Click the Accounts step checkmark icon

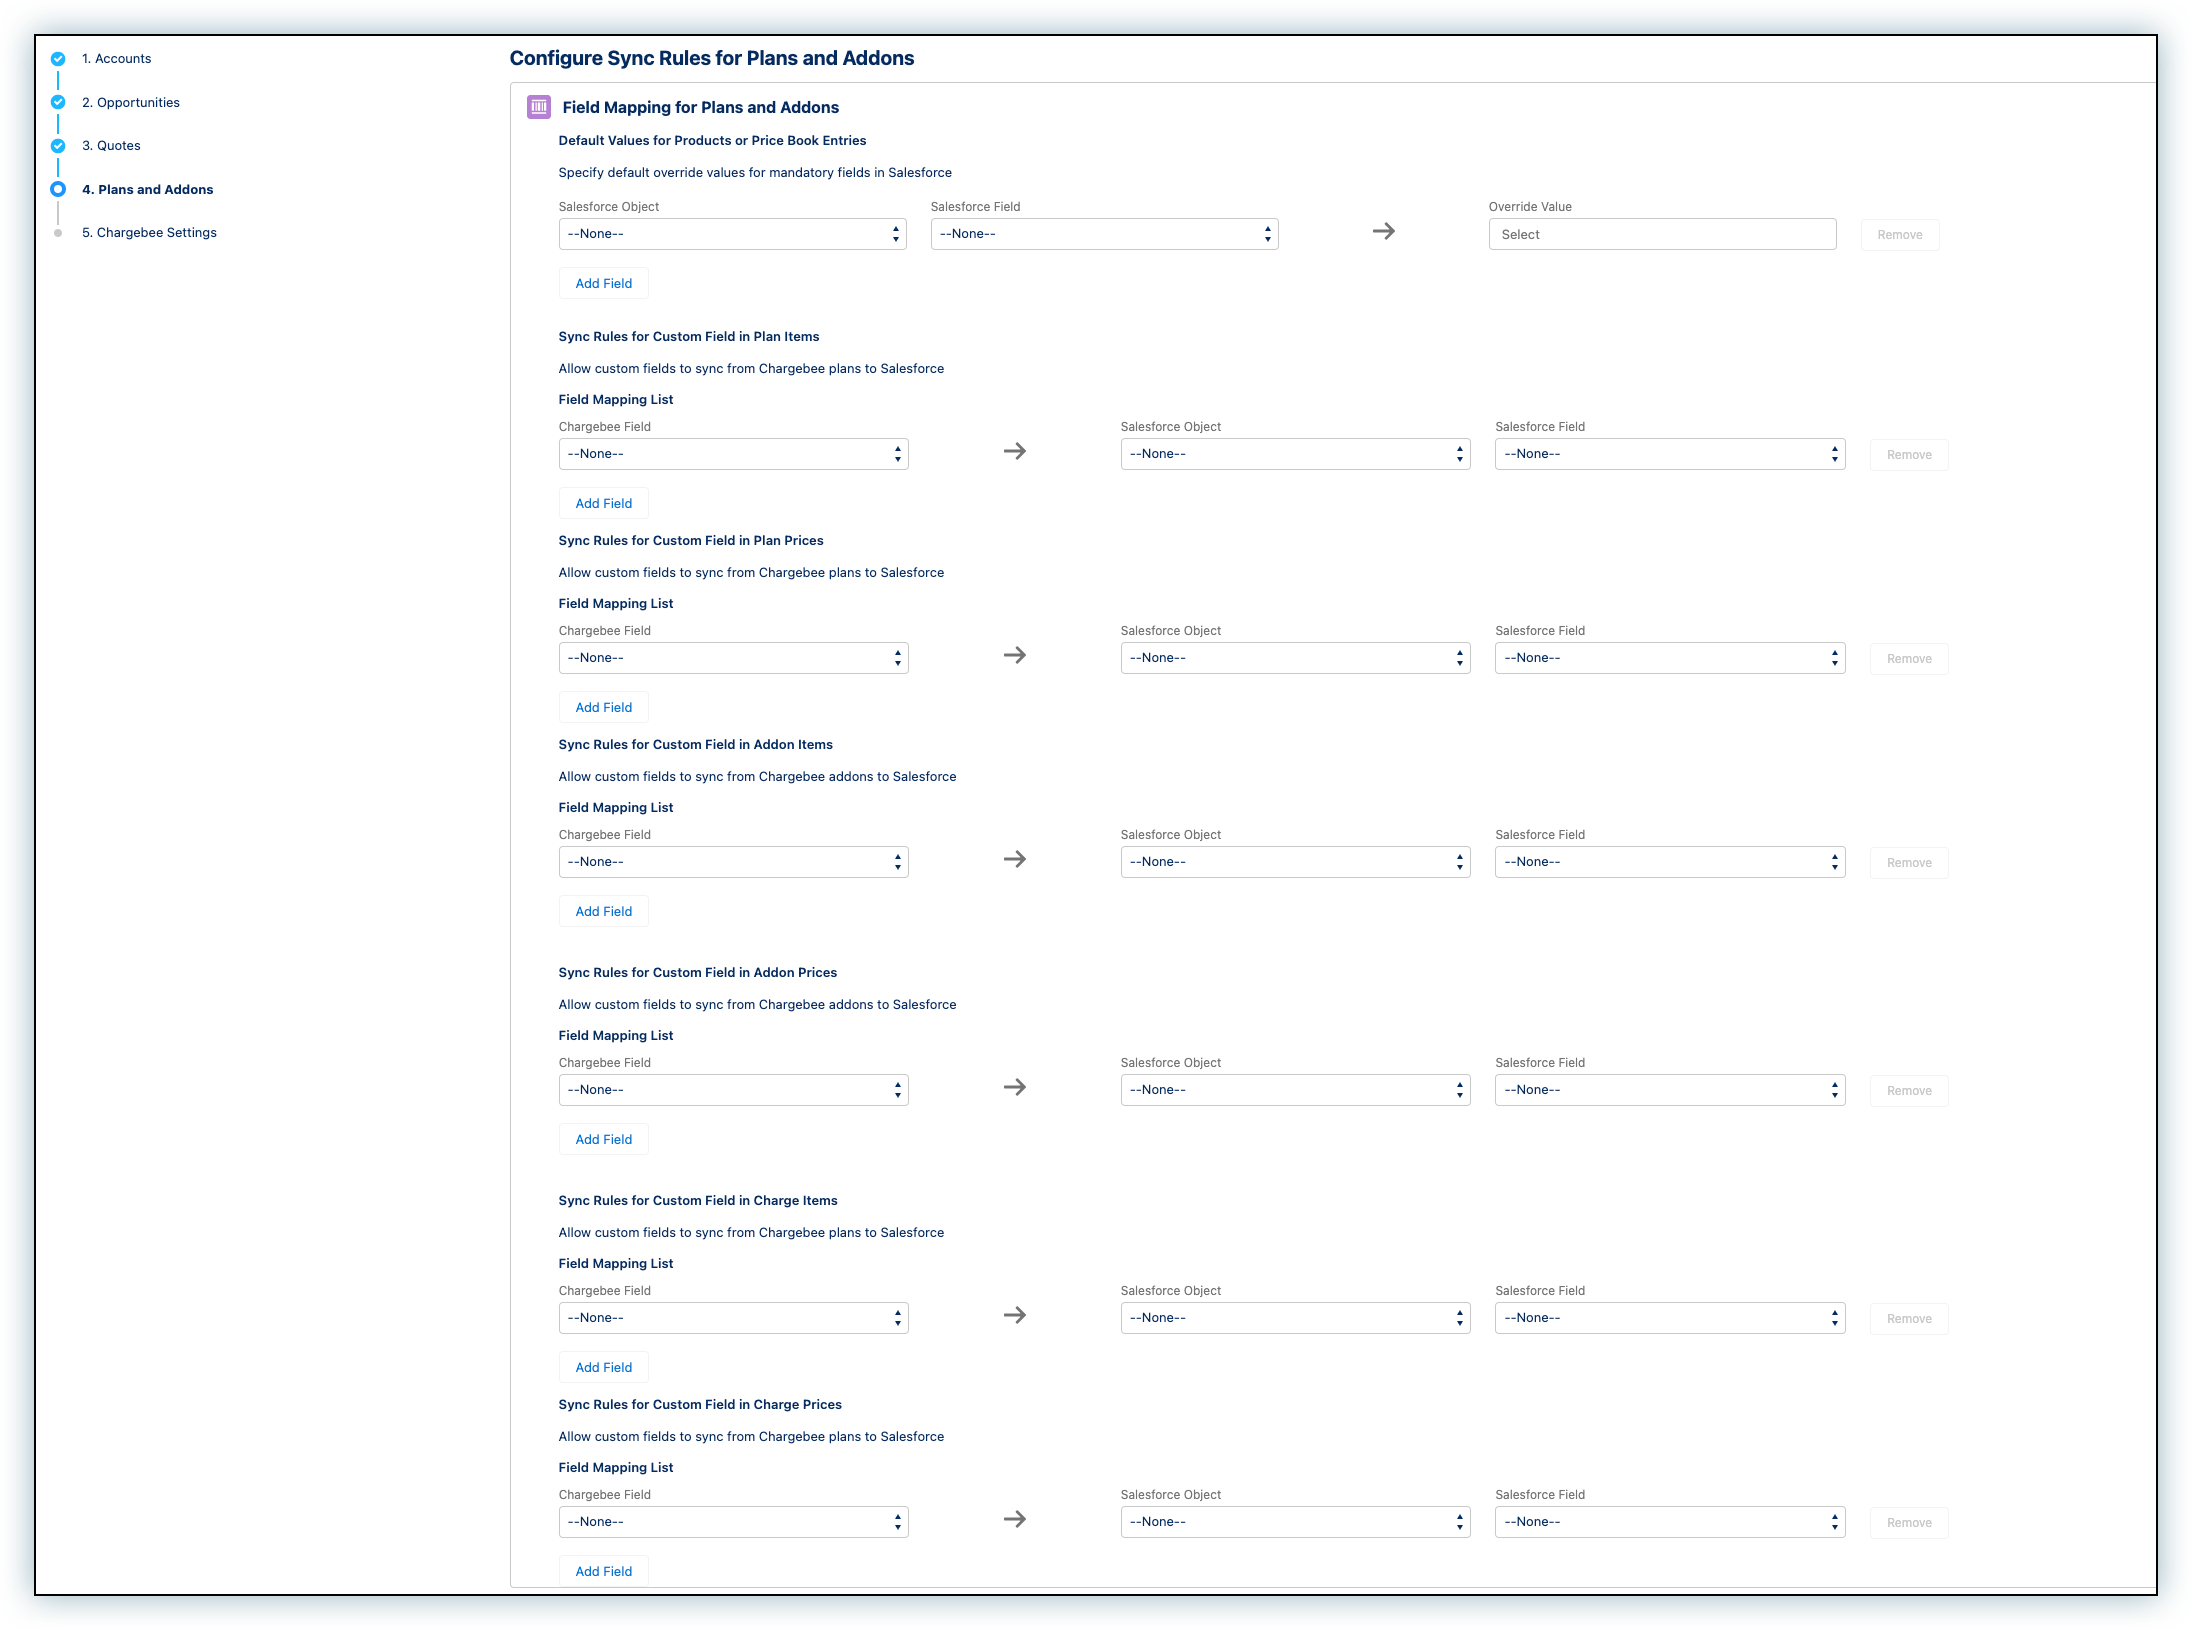(x=58, y=59)
